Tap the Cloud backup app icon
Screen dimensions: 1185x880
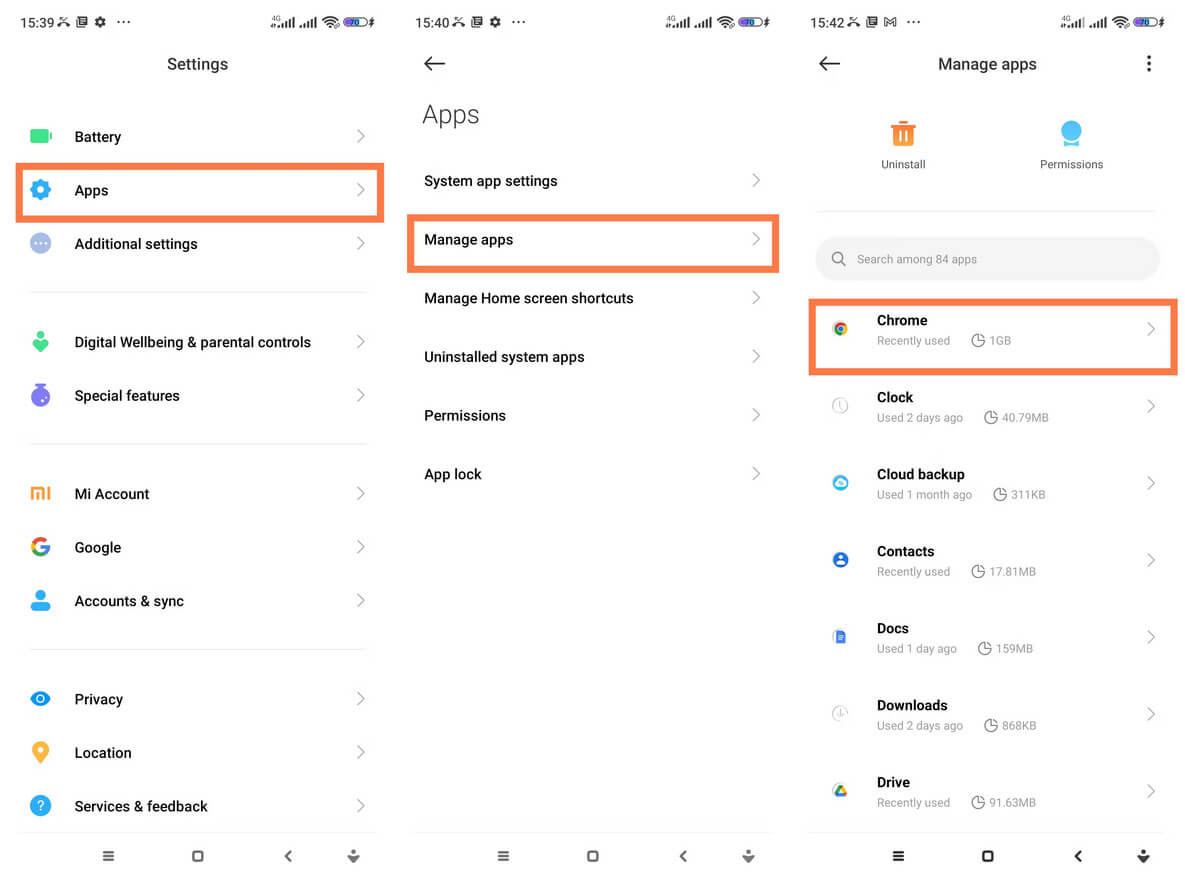coord(840,483)
